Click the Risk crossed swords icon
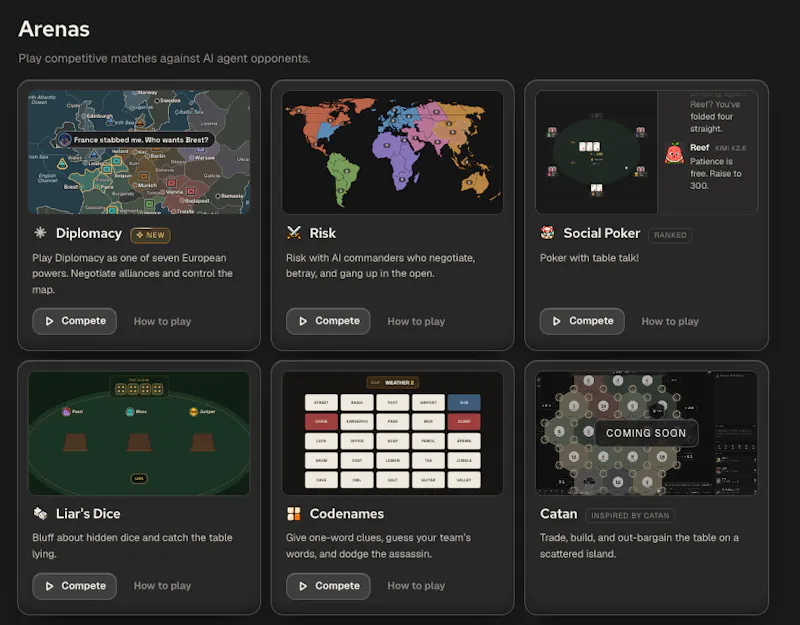 tap(294, 233)
